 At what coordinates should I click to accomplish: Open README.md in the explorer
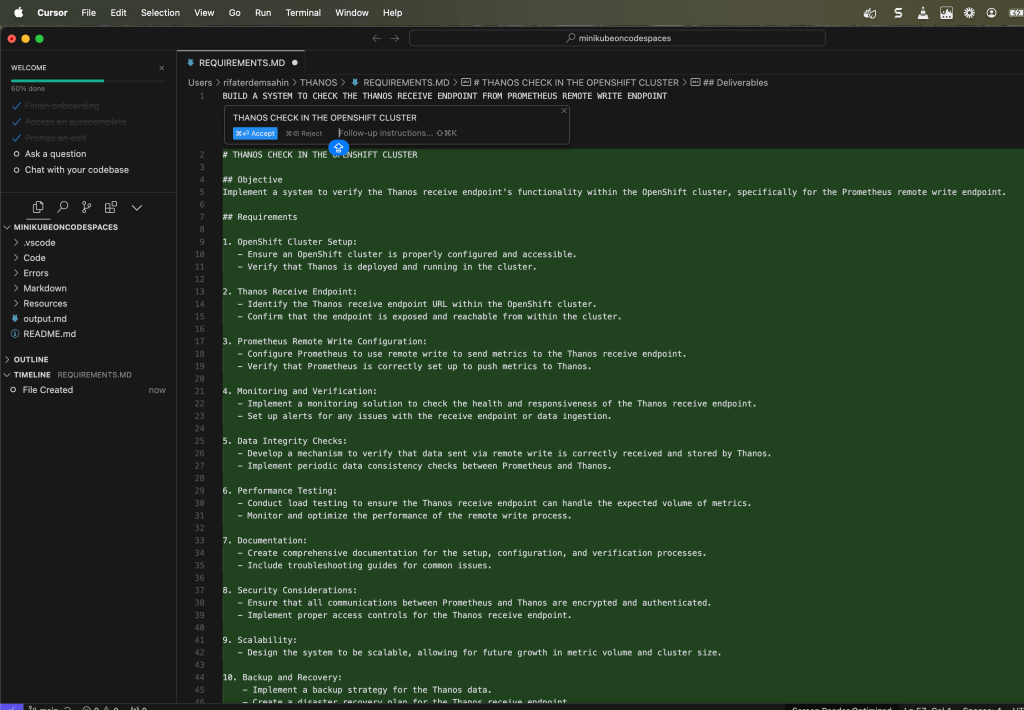pyautogui.click(x=50, y=334)
